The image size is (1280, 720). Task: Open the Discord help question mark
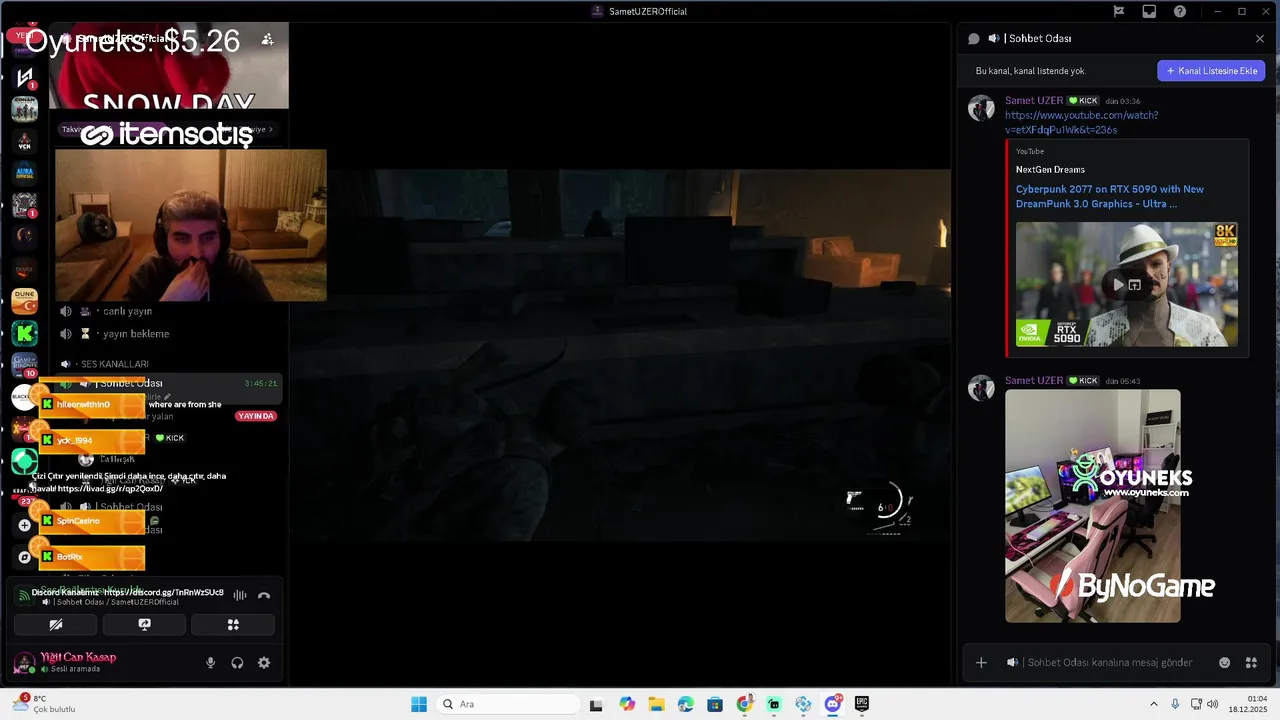point(1180,11)
